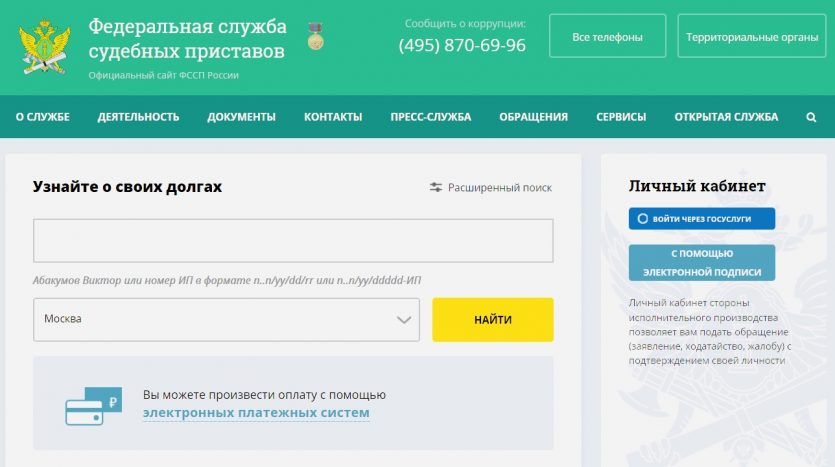Viewport: 835px width, 467px height.
Task: Expand the Москва region dropdown arrow
Action: point(404,320)
